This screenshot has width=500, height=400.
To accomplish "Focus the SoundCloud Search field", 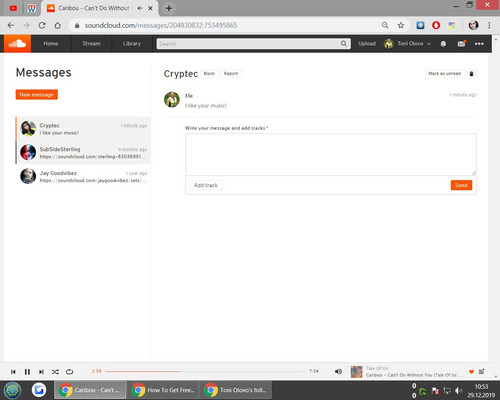I will coord(248,44).
